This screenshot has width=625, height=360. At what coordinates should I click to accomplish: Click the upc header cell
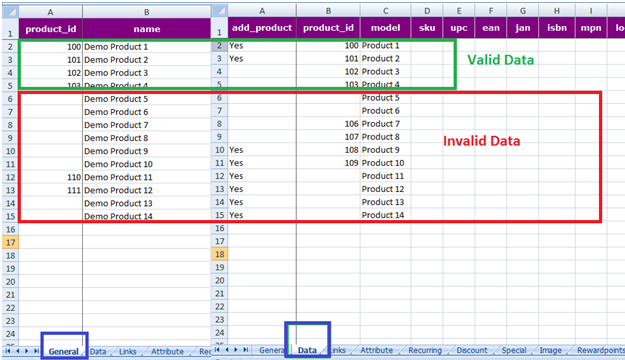click(x=459, y=28)
